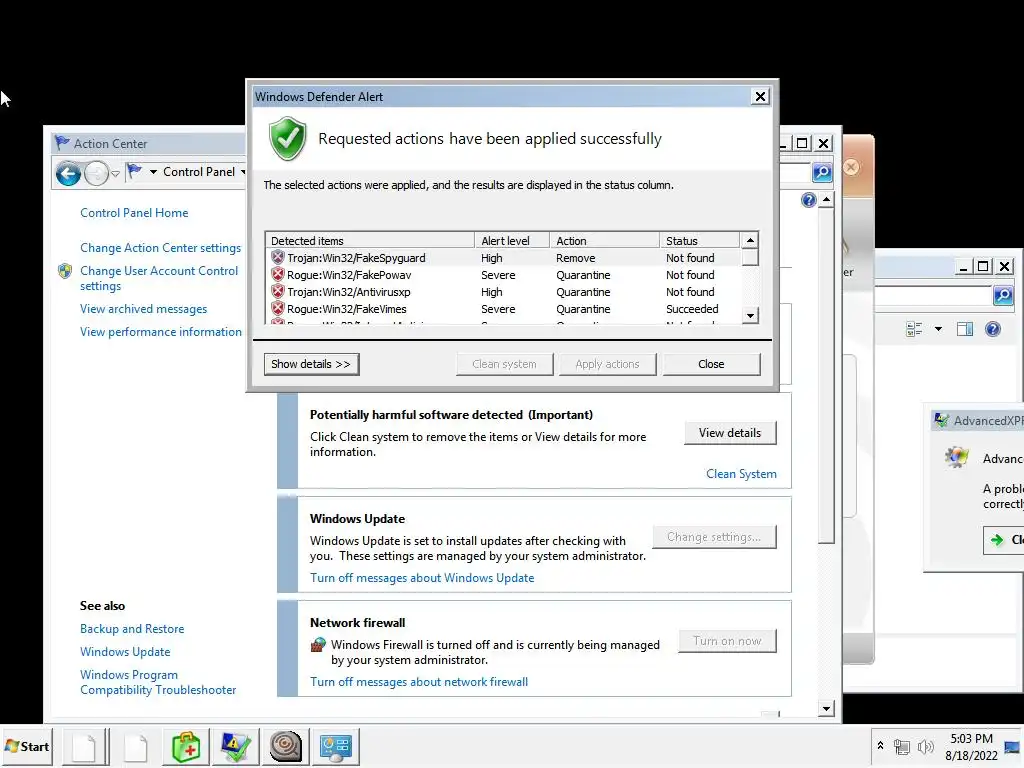The height and width of the screenshot is (768, 1024).
Task: Click the disabled Apply actions button
Action: pyautogui.click(x=607, y=364)
